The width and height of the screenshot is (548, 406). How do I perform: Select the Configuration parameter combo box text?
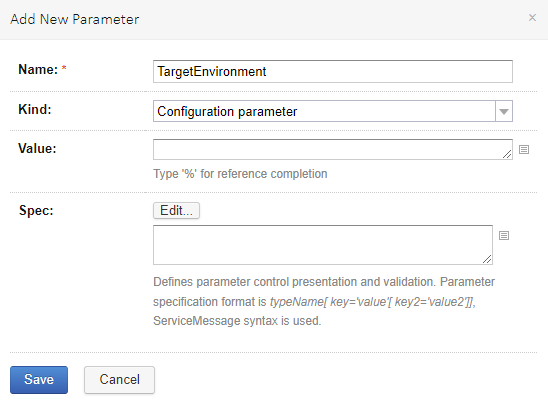click(227, 111)
